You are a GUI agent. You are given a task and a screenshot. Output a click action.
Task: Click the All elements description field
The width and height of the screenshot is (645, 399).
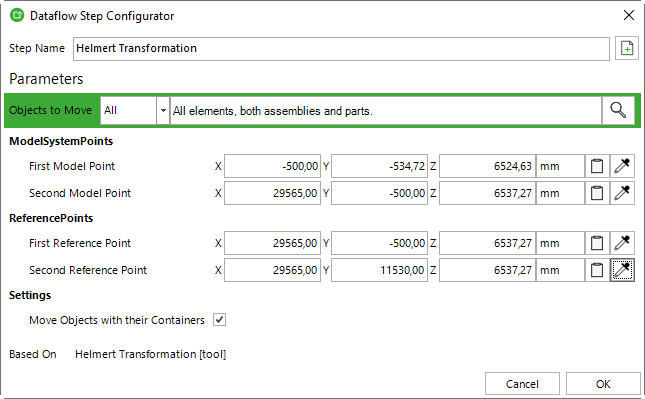tap(386, 110)
